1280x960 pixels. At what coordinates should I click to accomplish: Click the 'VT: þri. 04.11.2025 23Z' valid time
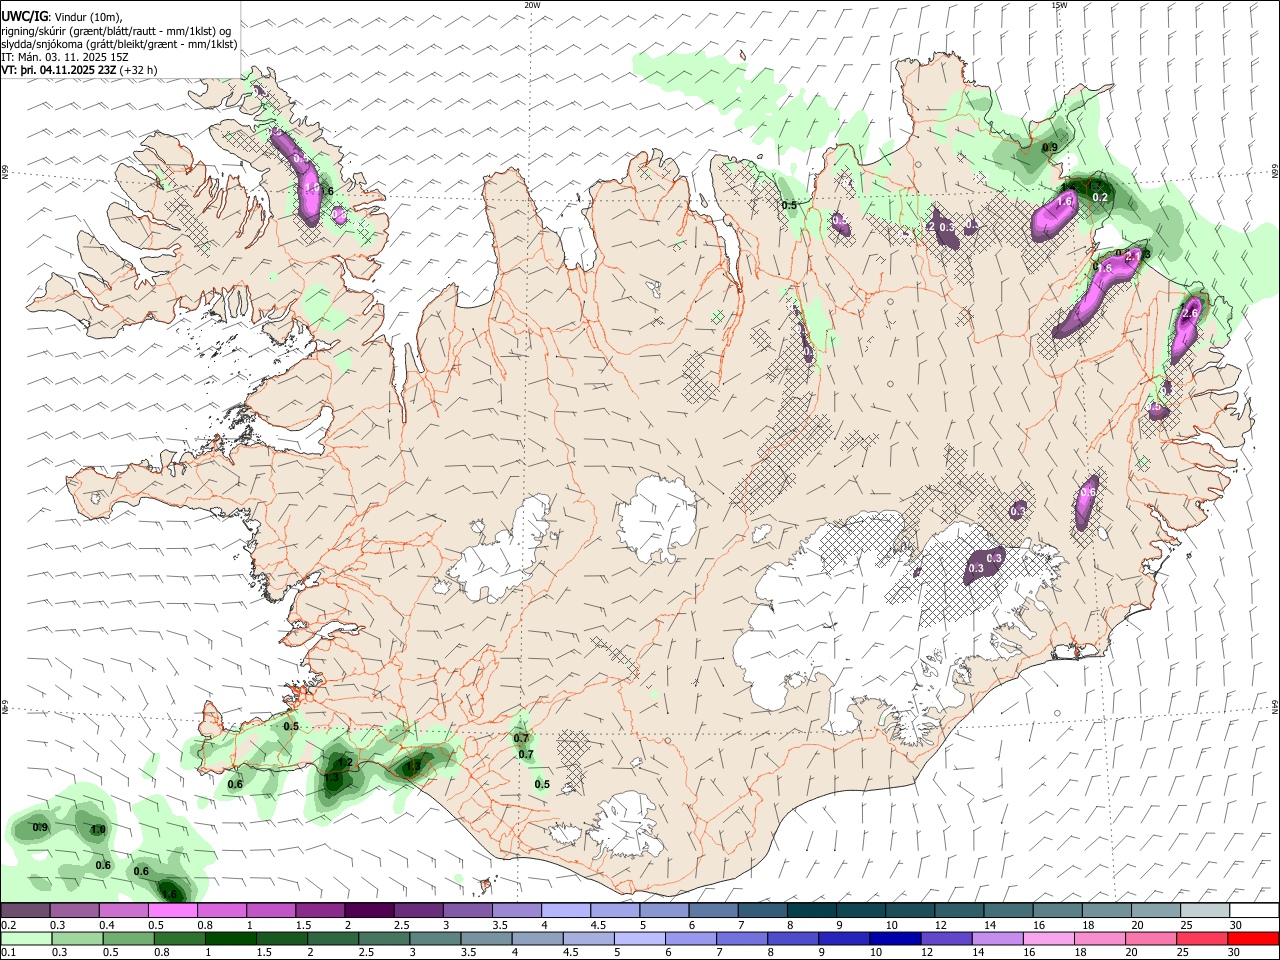tap(59, 70)
